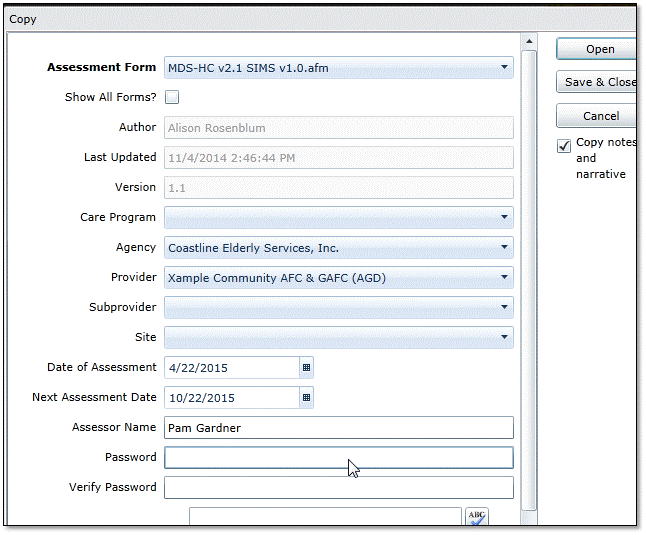Viewport: 646px width, 535px height.
Task: Click the ABC spell check icon
Action: (477, 518)
